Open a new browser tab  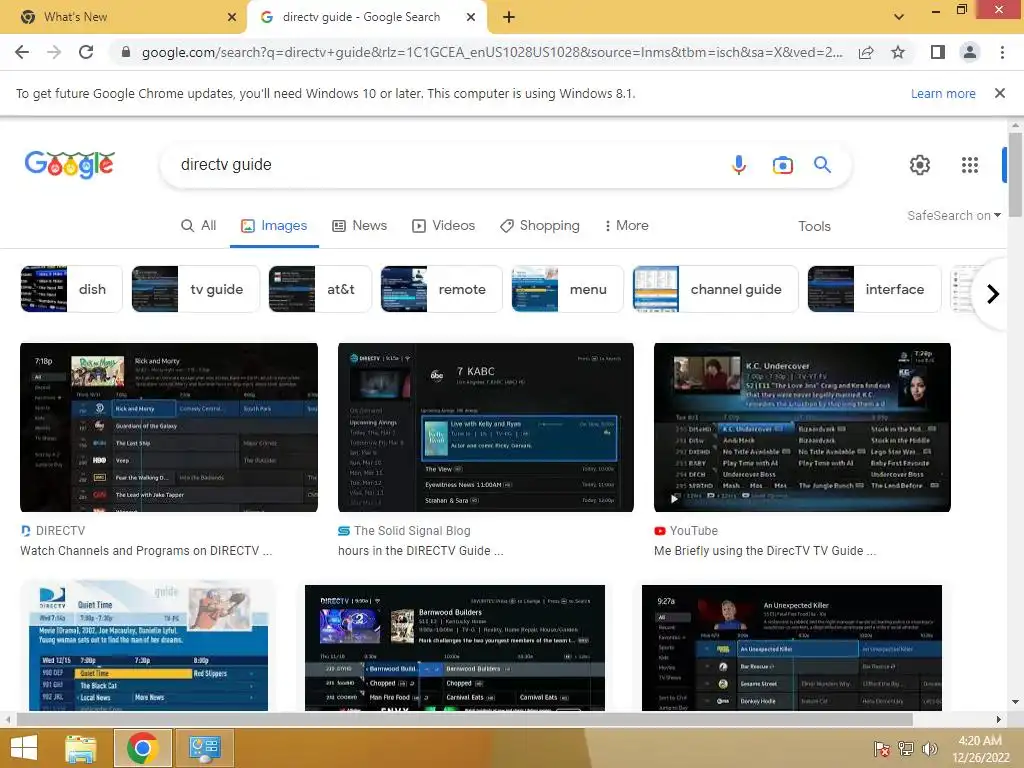tap(509, 17)
